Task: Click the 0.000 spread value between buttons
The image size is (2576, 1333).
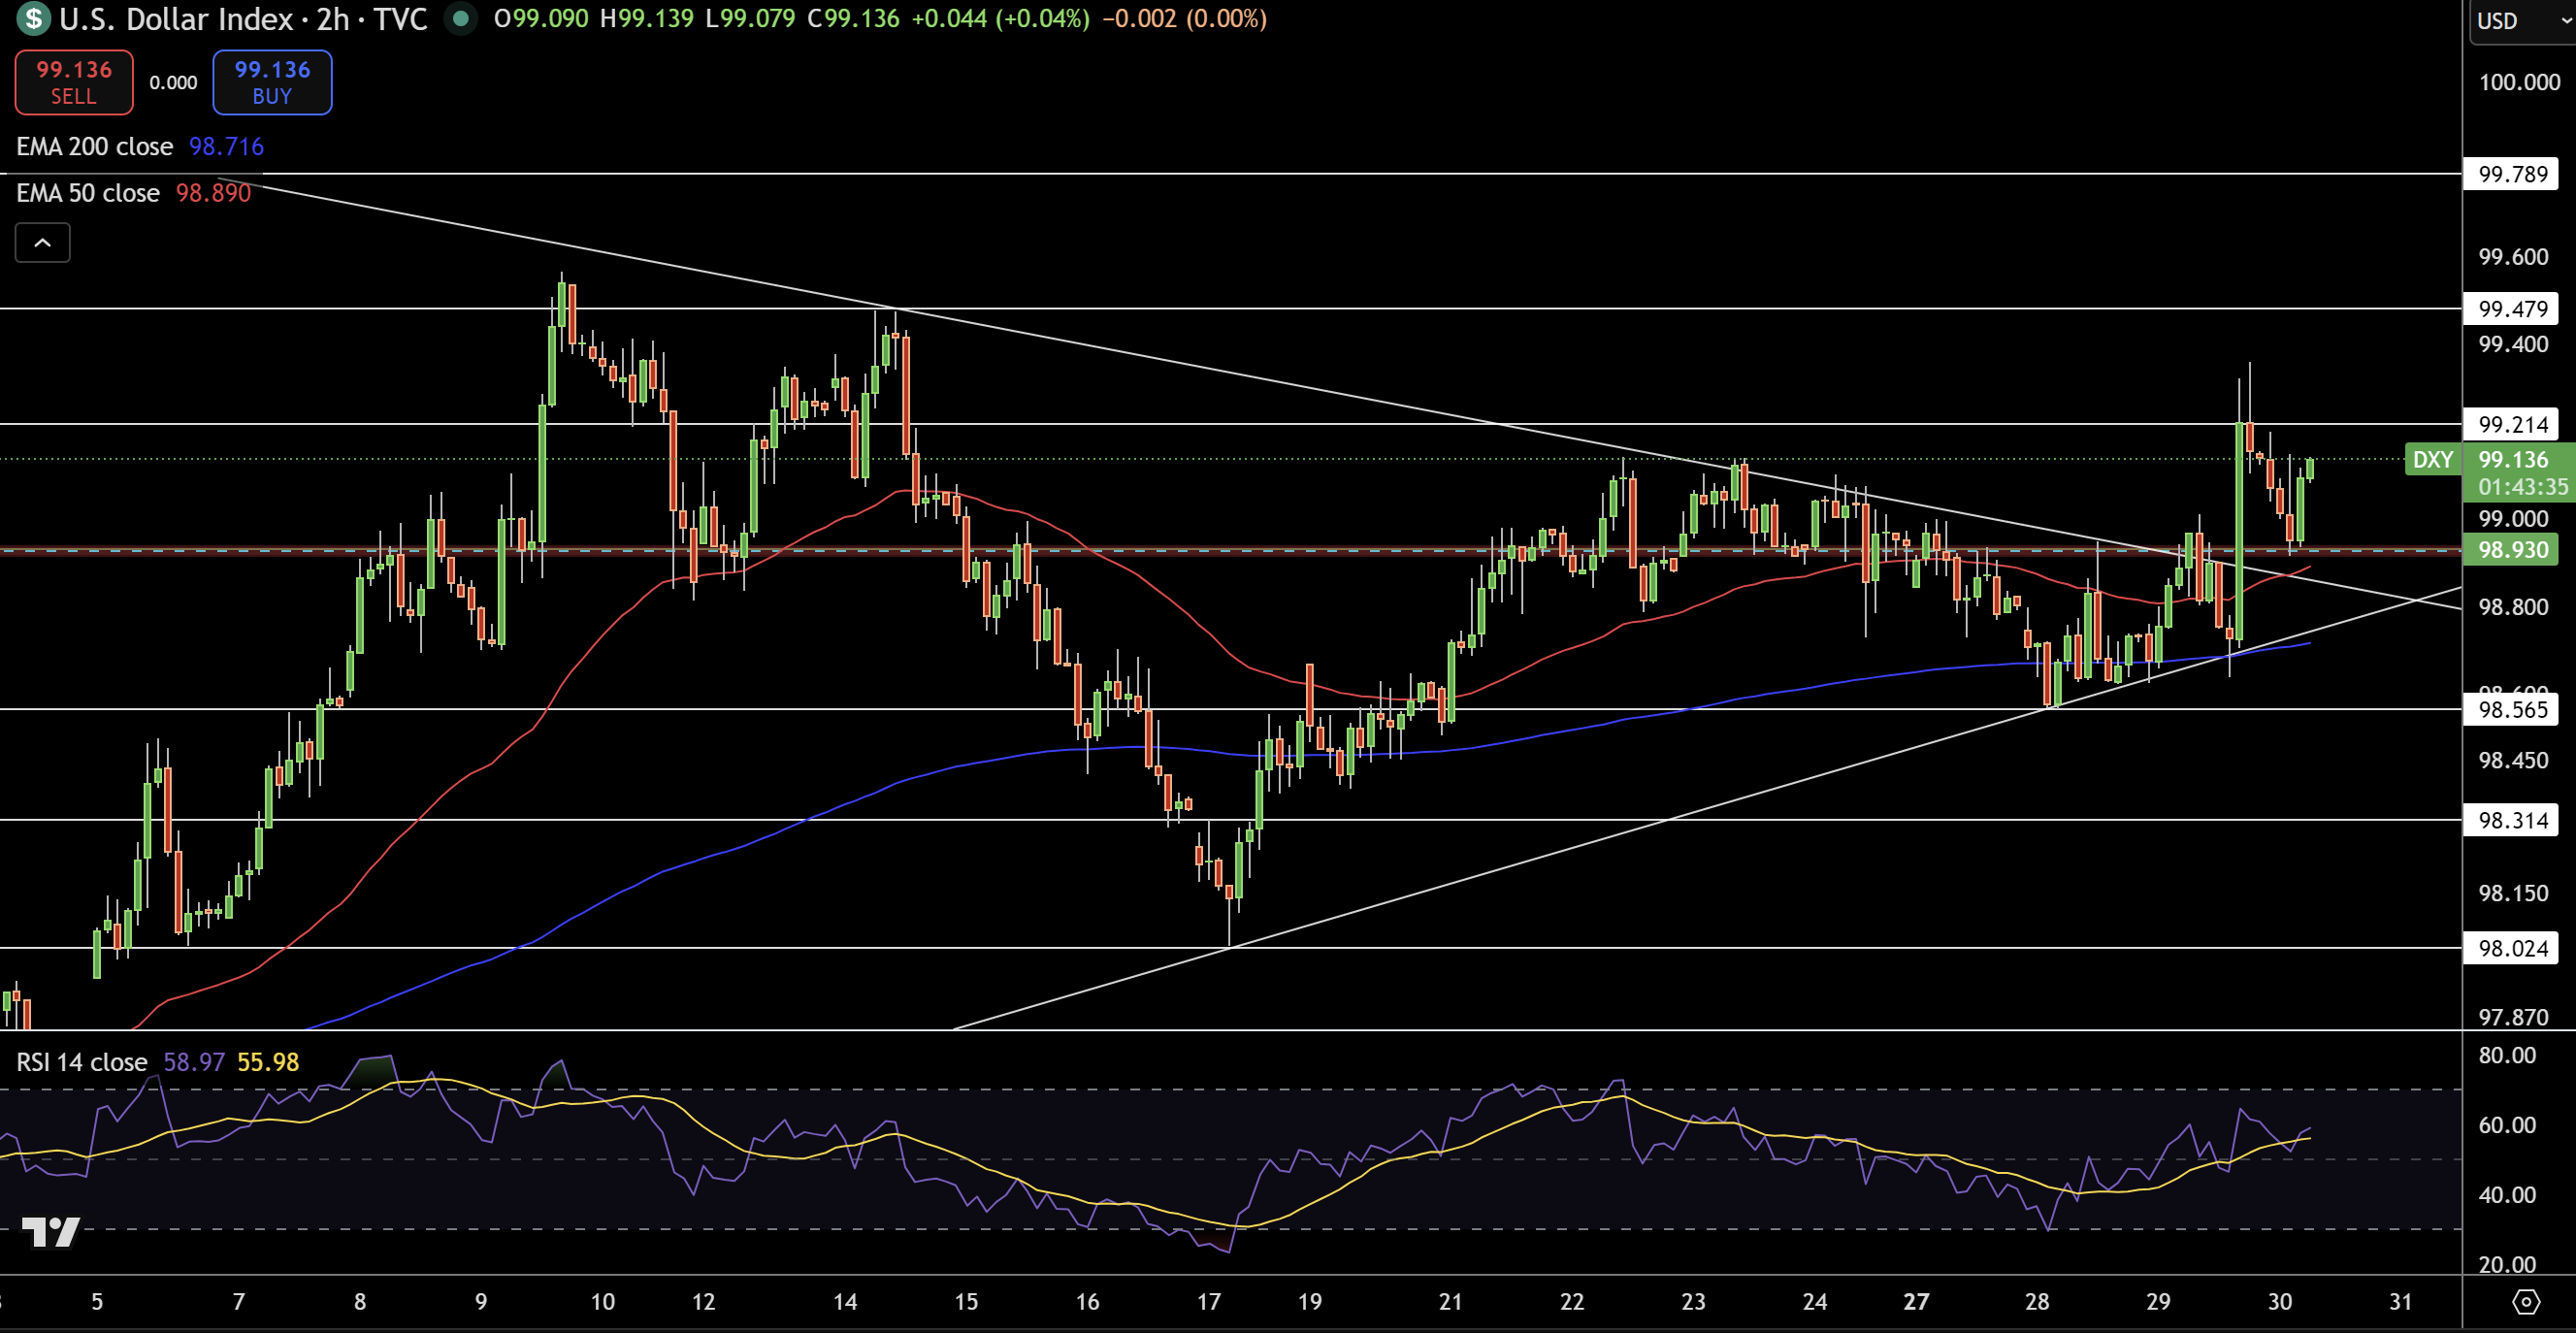Action: 173,83
